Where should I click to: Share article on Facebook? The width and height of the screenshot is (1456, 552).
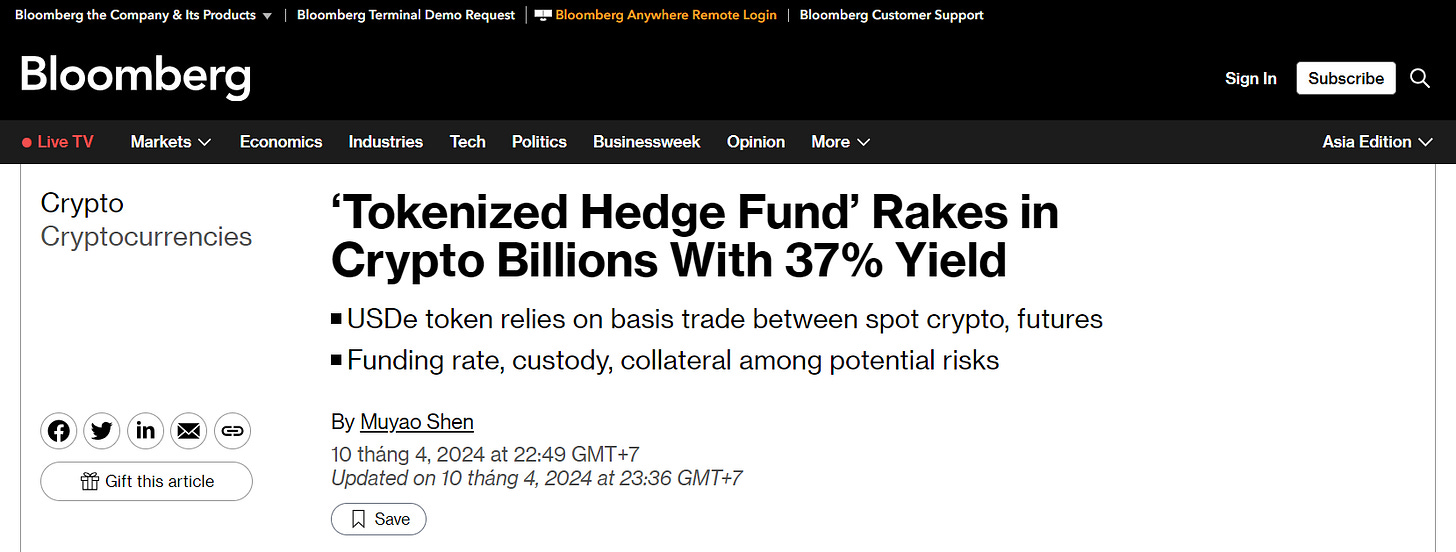click(x=59, y=431)
